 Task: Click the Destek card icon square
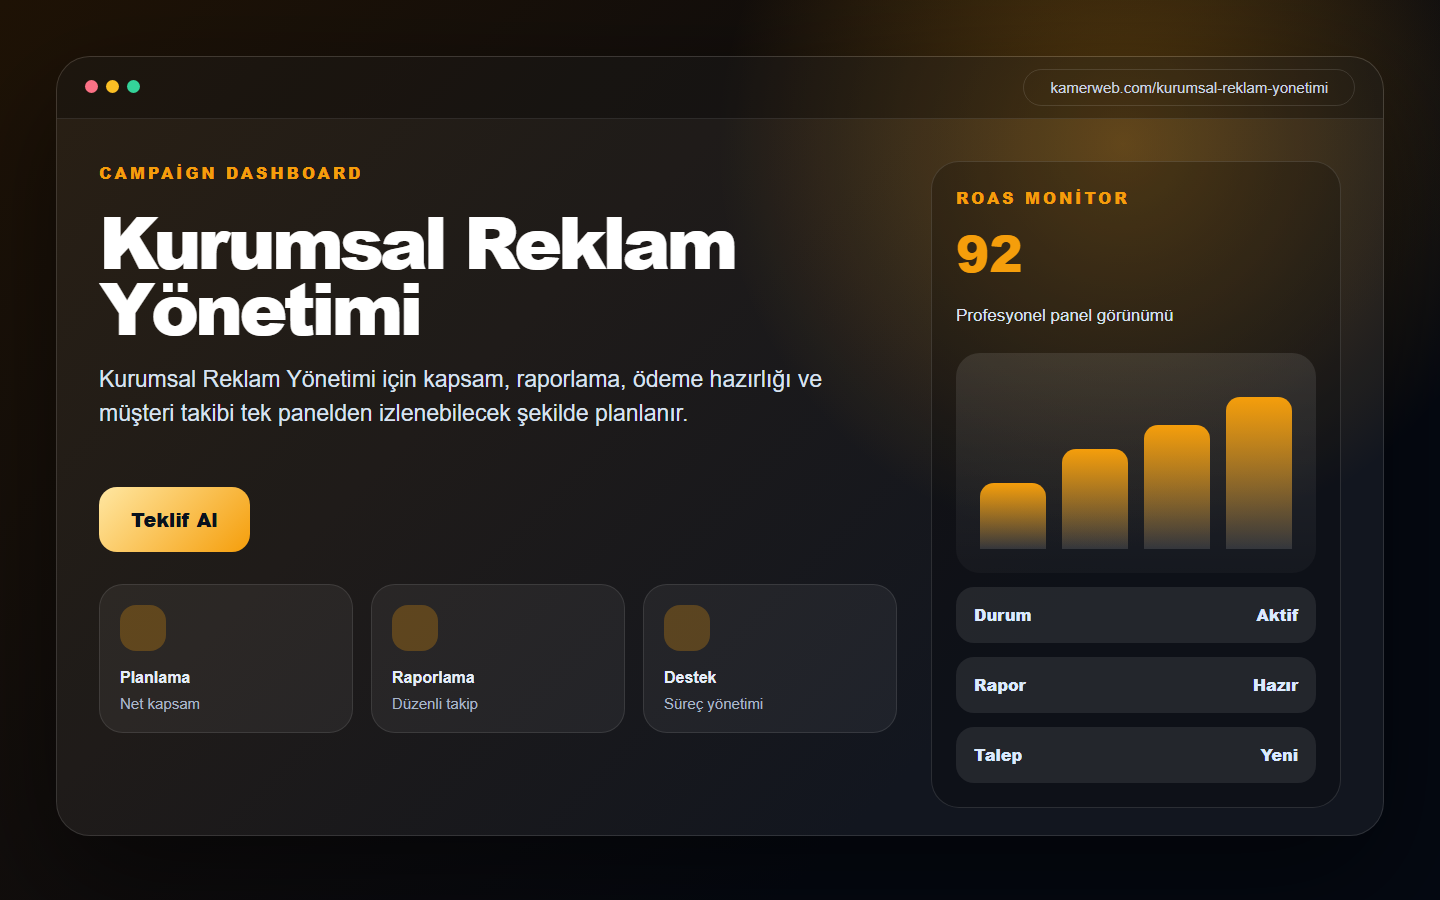(x=687, y=628)
